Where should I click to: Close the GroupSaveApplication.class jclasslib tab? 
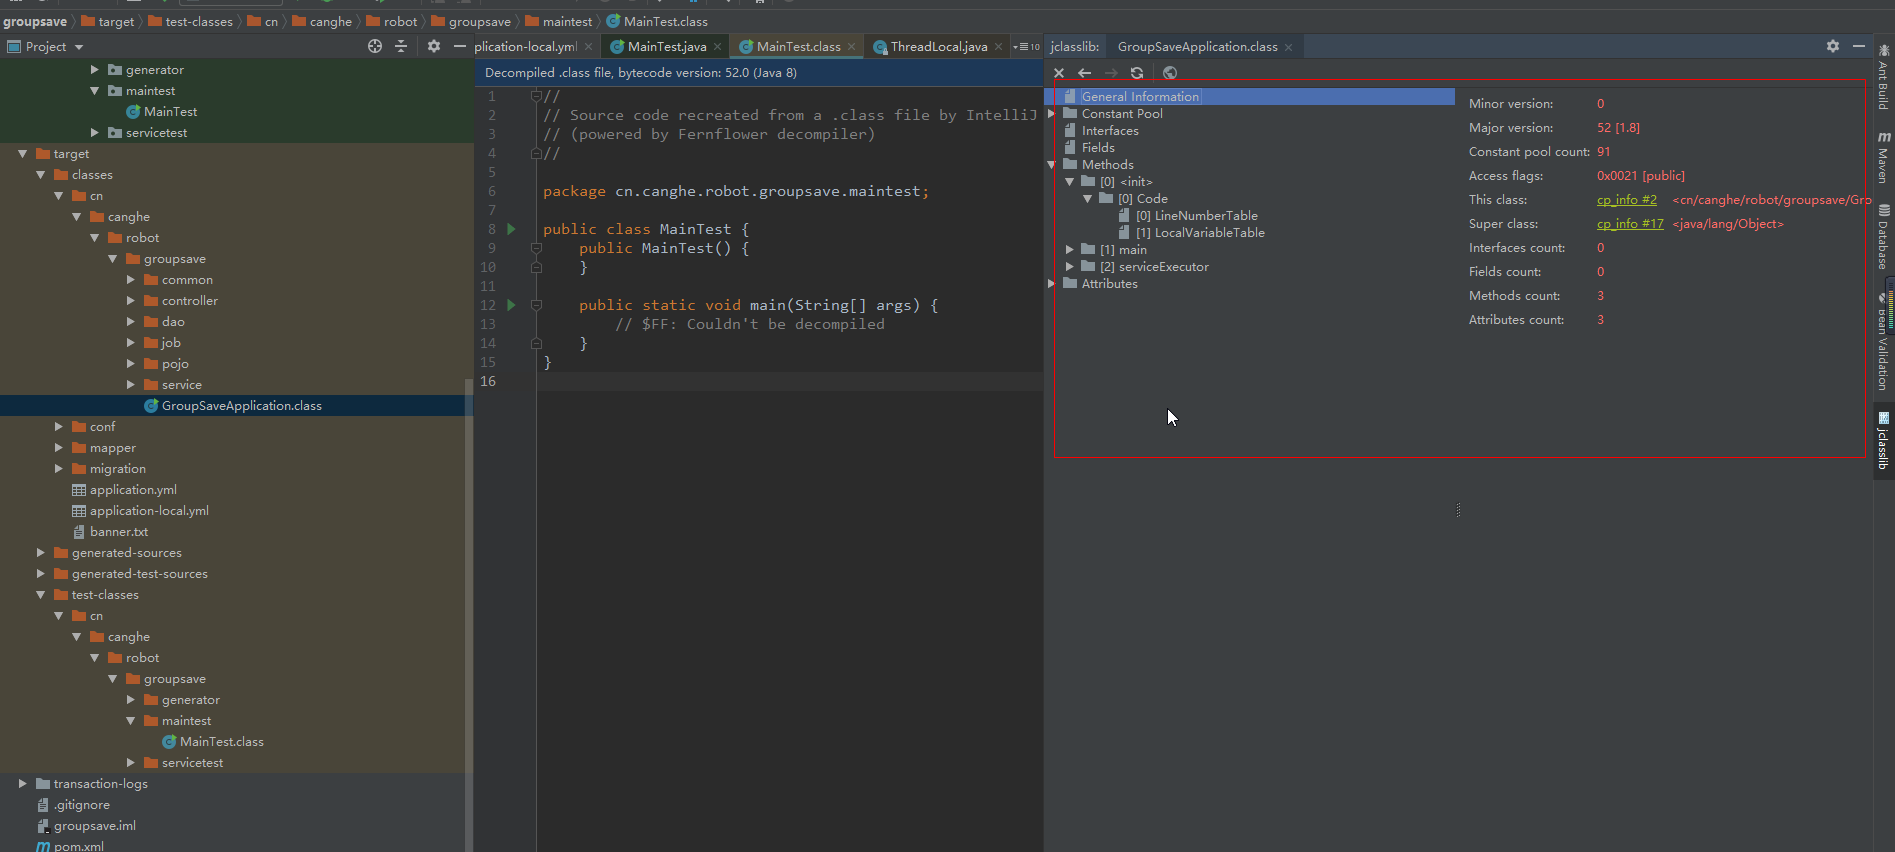click(1289, 47)
